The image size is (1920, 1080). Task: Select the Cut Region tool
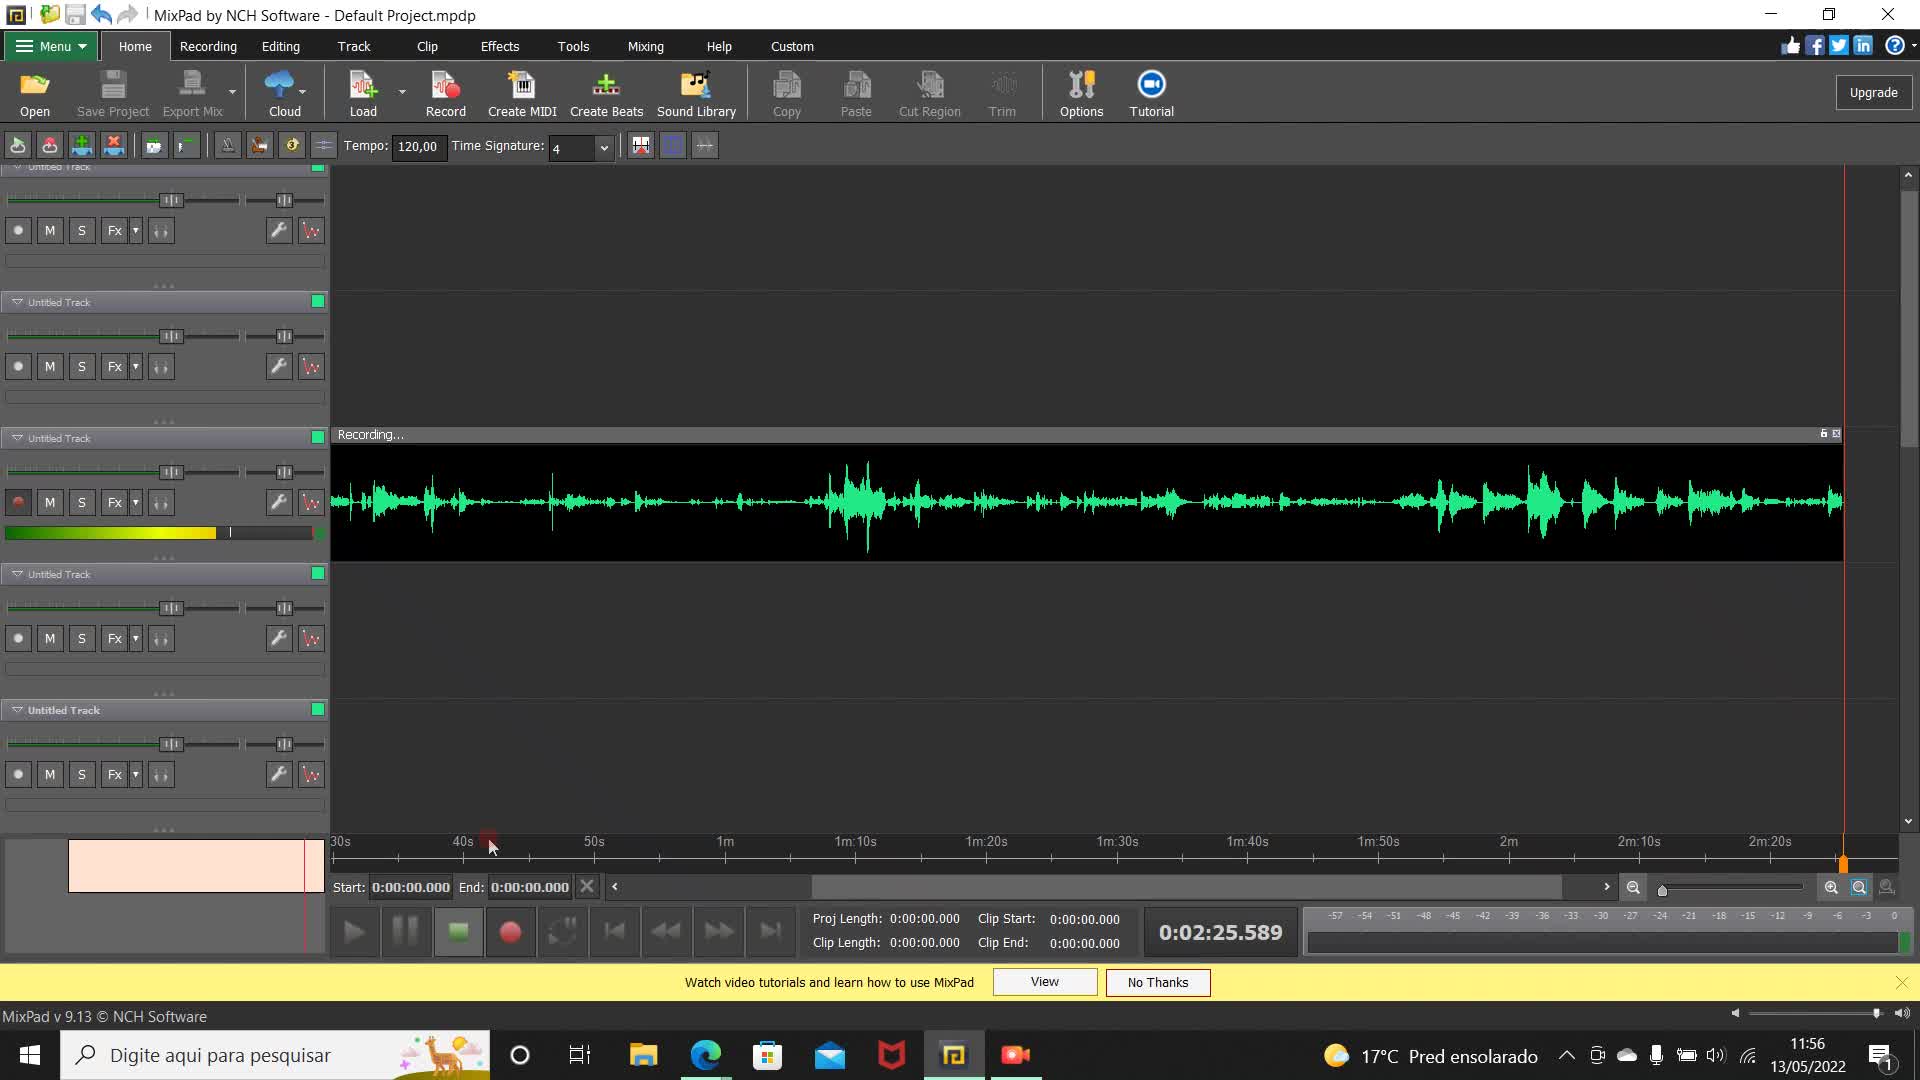(930, 92)
